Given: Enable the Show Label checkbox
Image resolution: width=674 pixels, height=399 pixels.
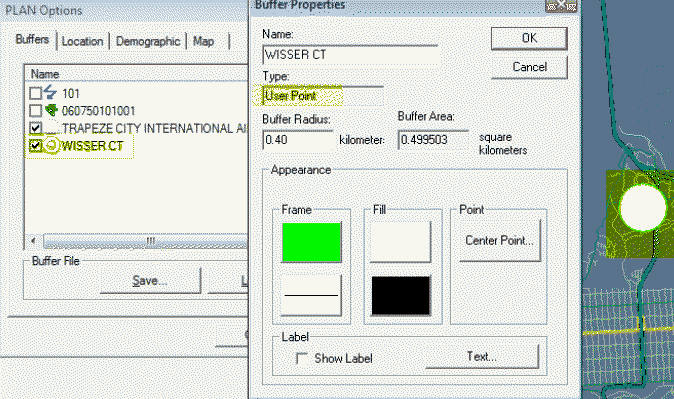Looking at the screenshot, I should point(302,359).
